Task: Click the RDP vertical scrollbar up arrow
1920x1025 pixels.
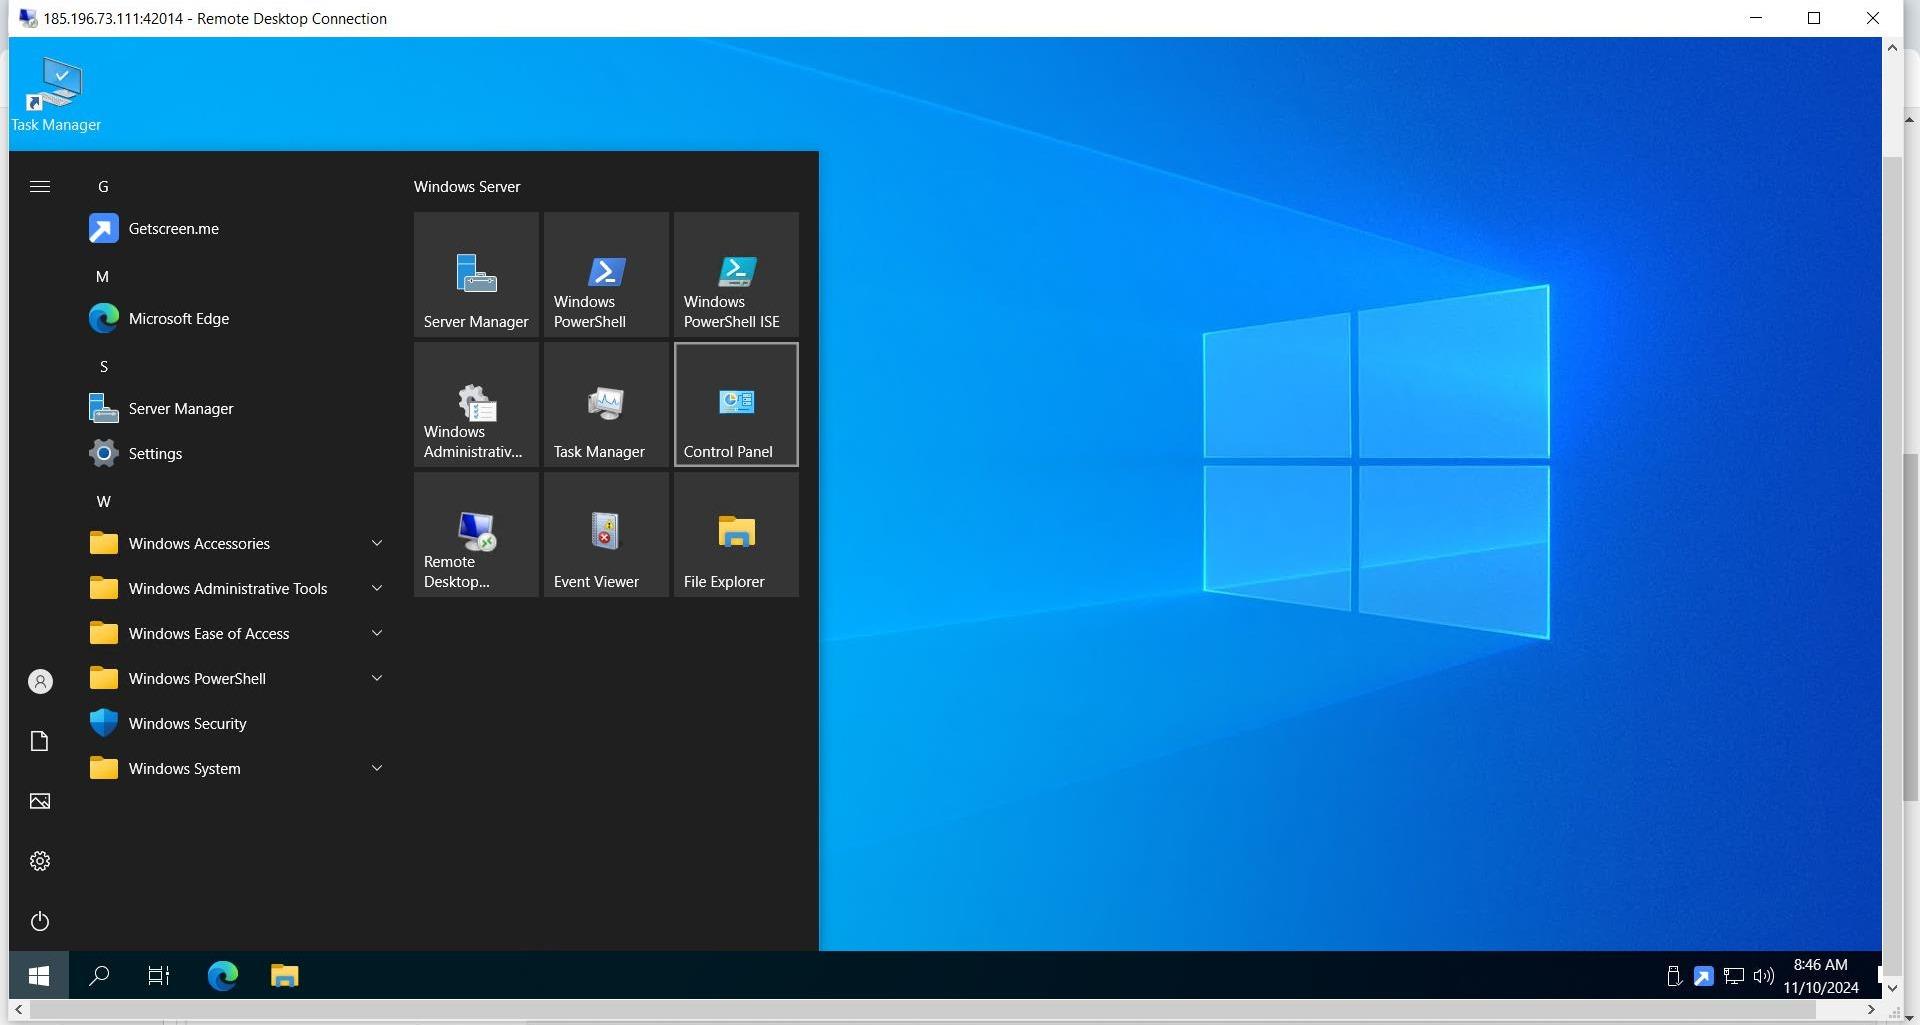Action: 1891,47
